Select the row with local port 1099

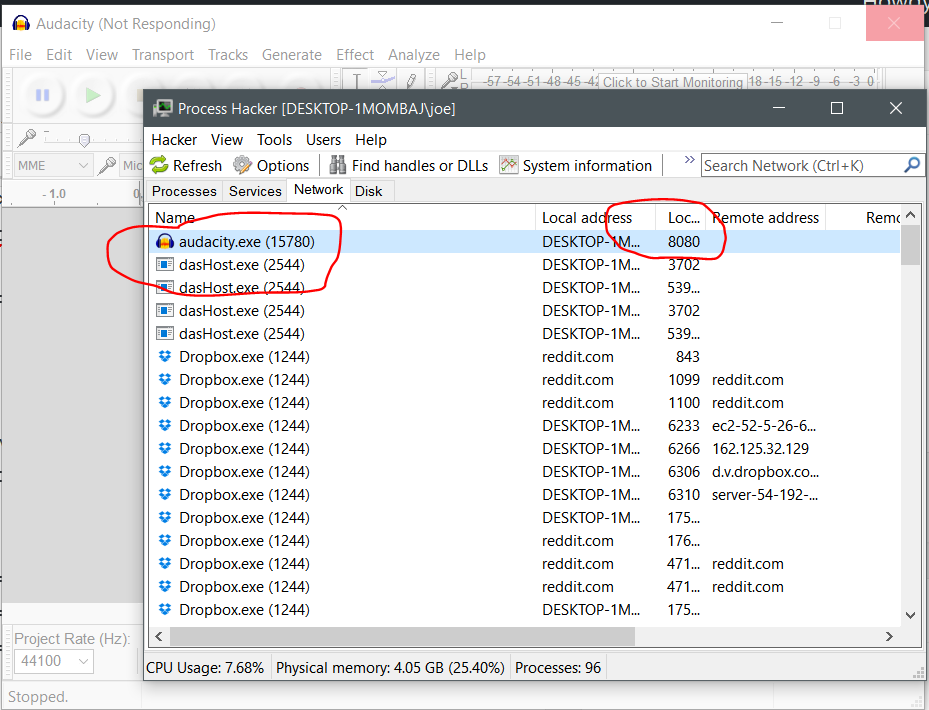(x=525, y=380)
